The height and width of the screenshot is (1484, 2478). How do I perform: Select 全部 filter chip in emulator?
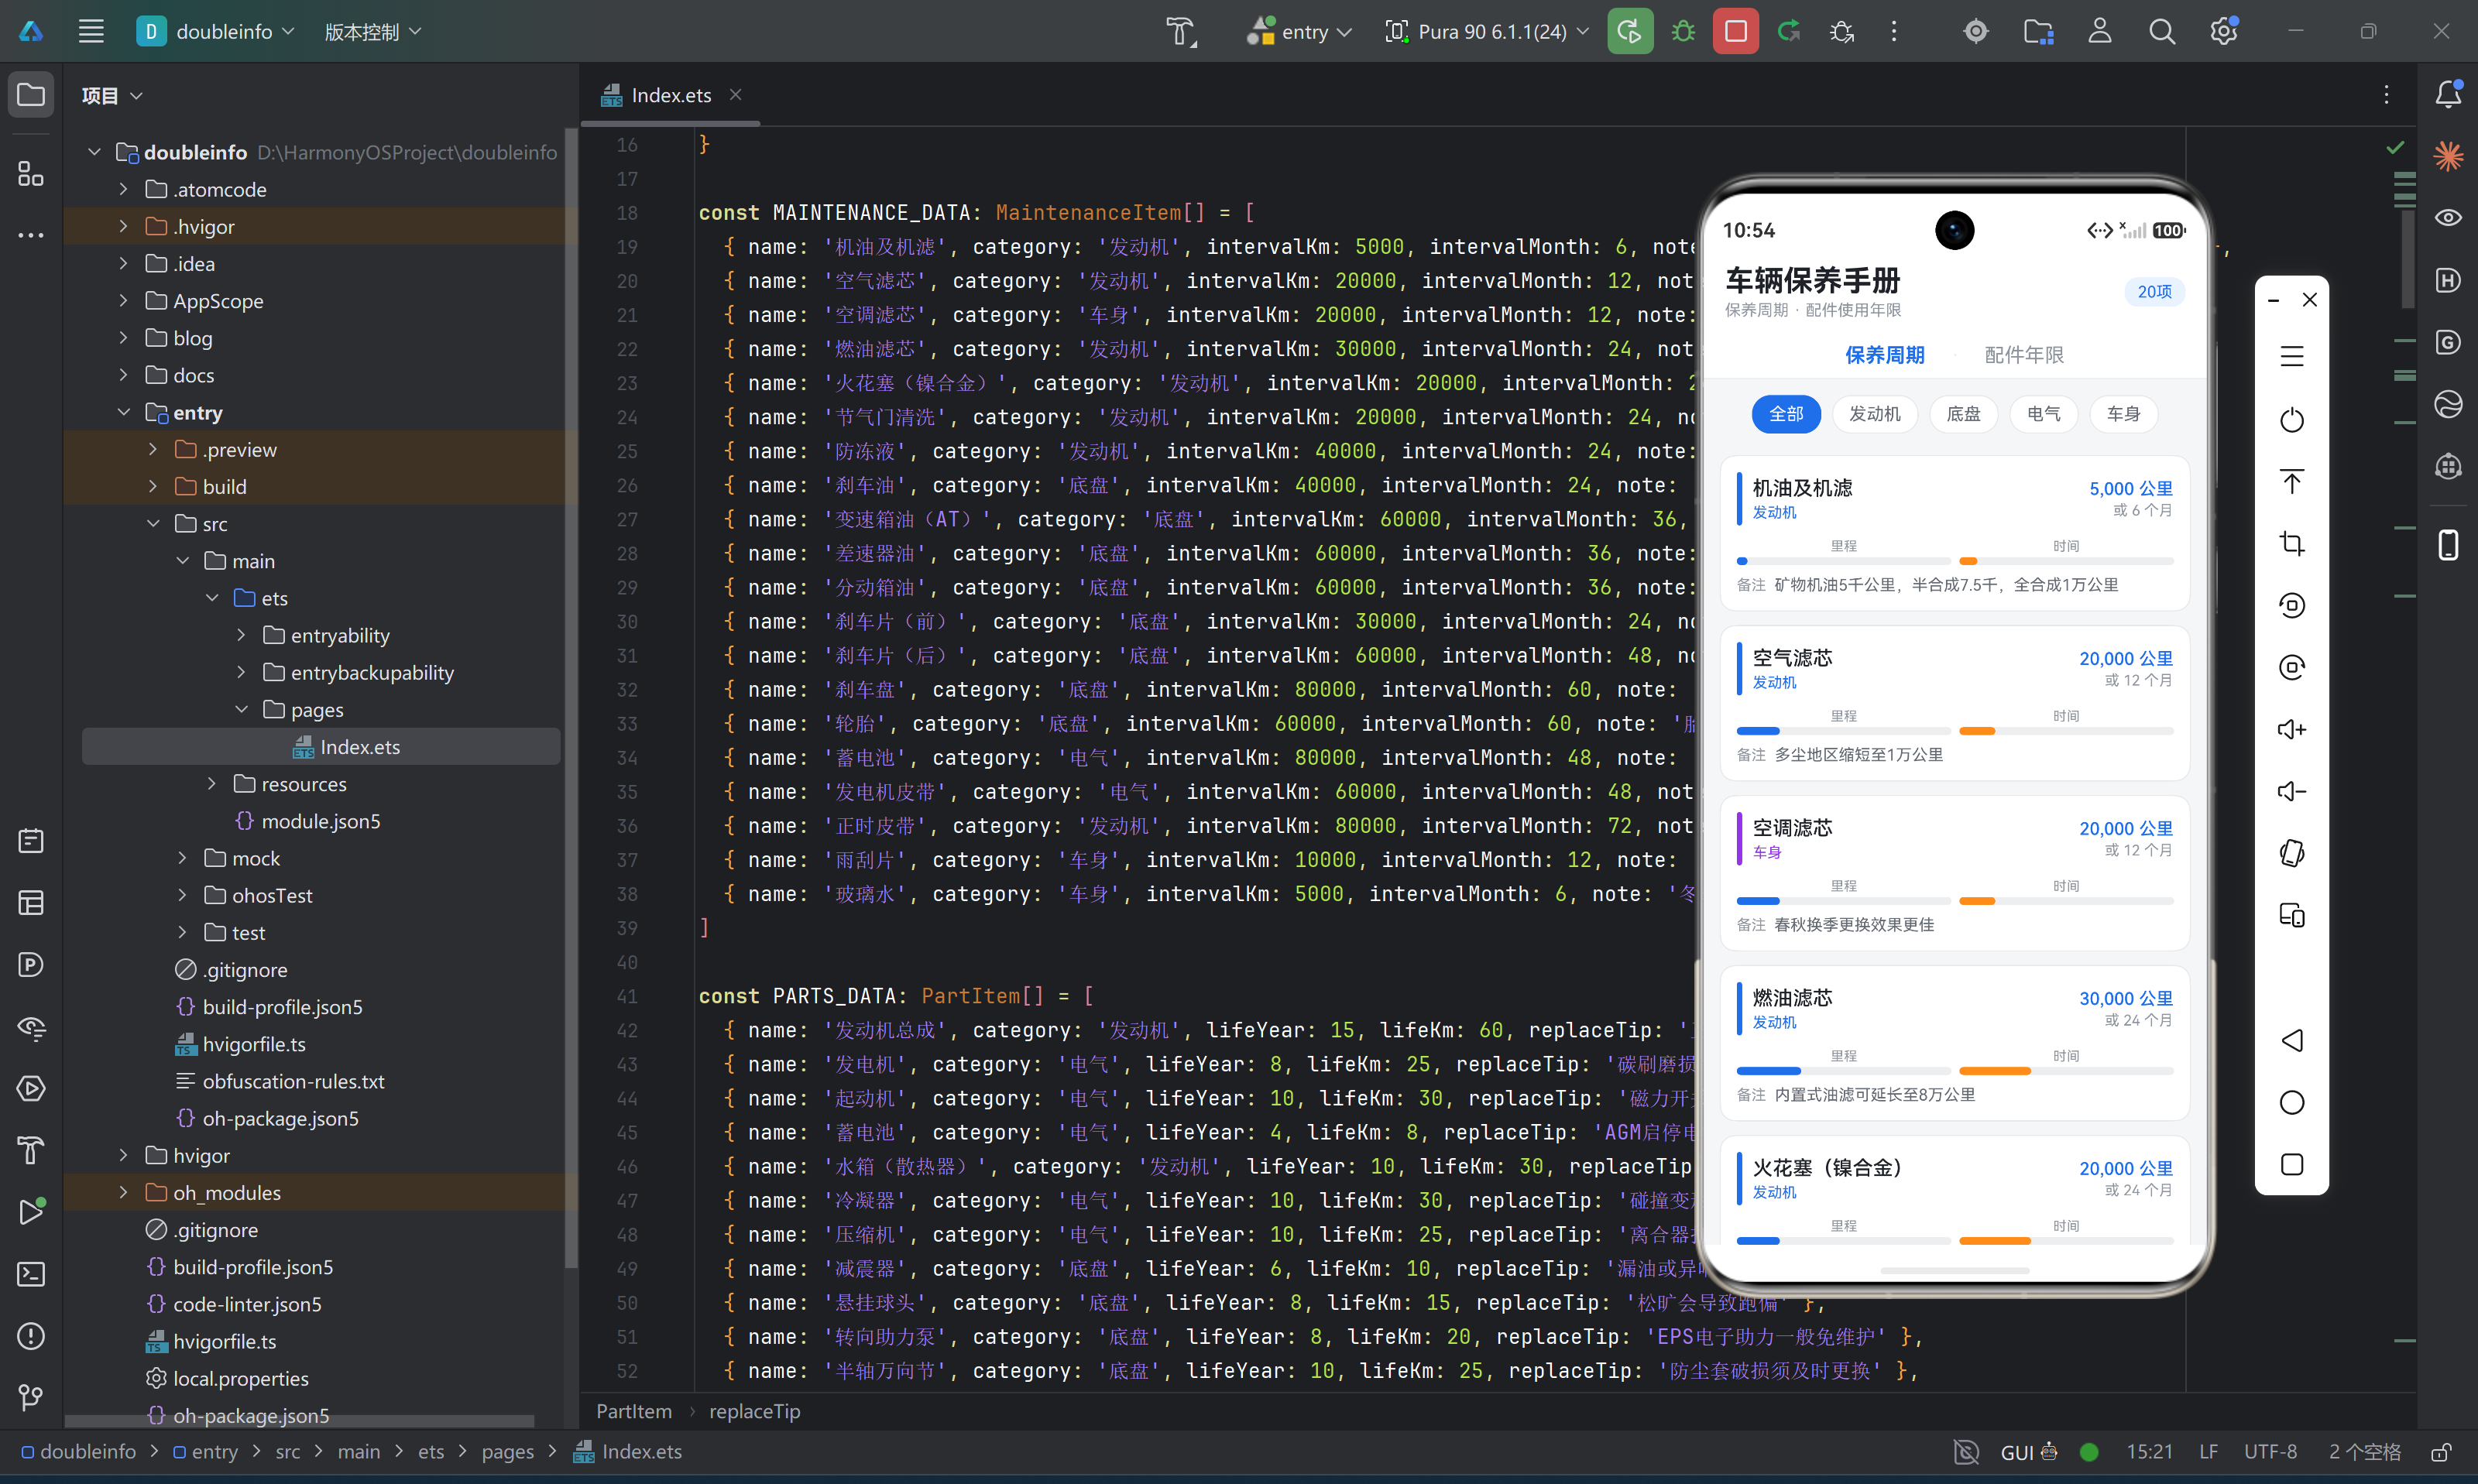pos(1786,414)
